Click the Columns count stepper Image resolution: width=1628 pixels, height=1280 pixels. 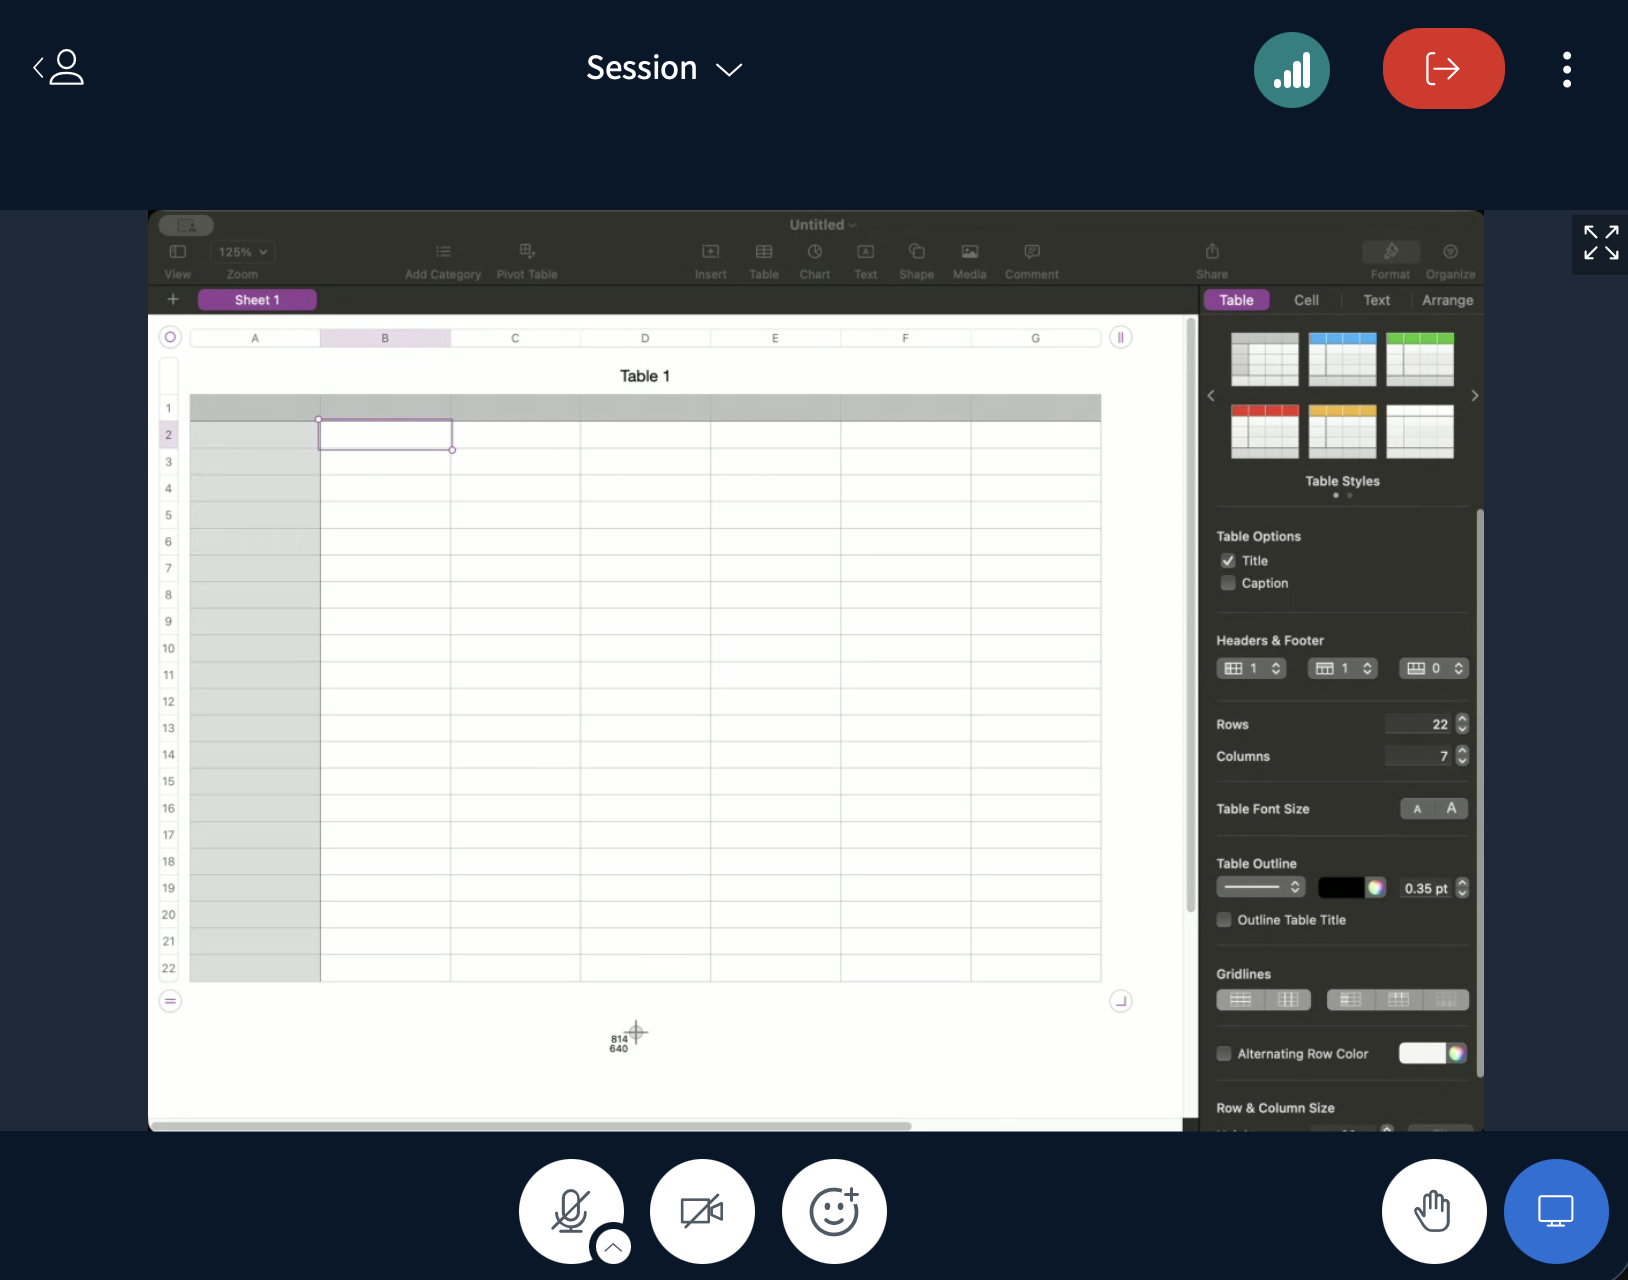[1462, 756]
